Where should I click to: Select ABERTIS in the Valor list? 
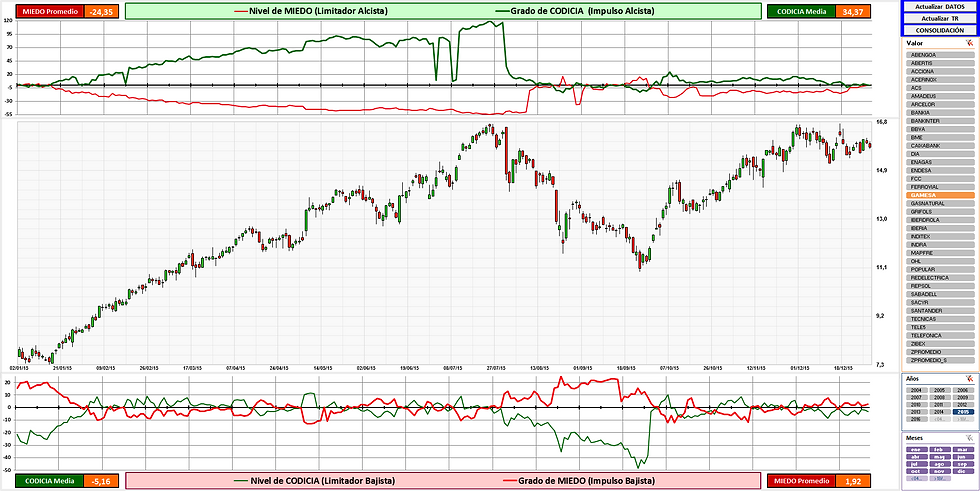tap(940, 63)
